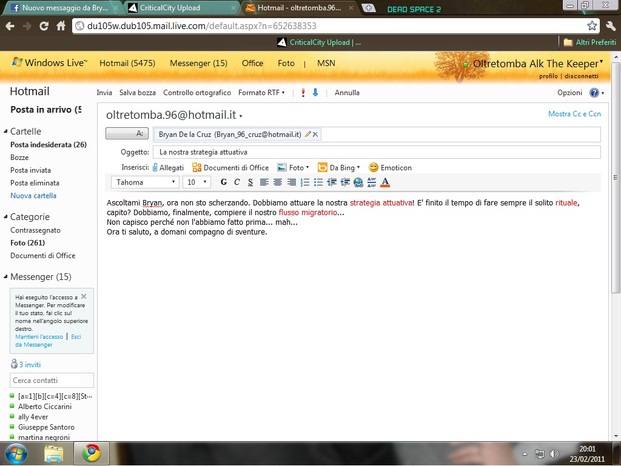The width and height of the screenshot is (621, 466).
Task: Run Controllo ortografico
Action: point(197,93)
